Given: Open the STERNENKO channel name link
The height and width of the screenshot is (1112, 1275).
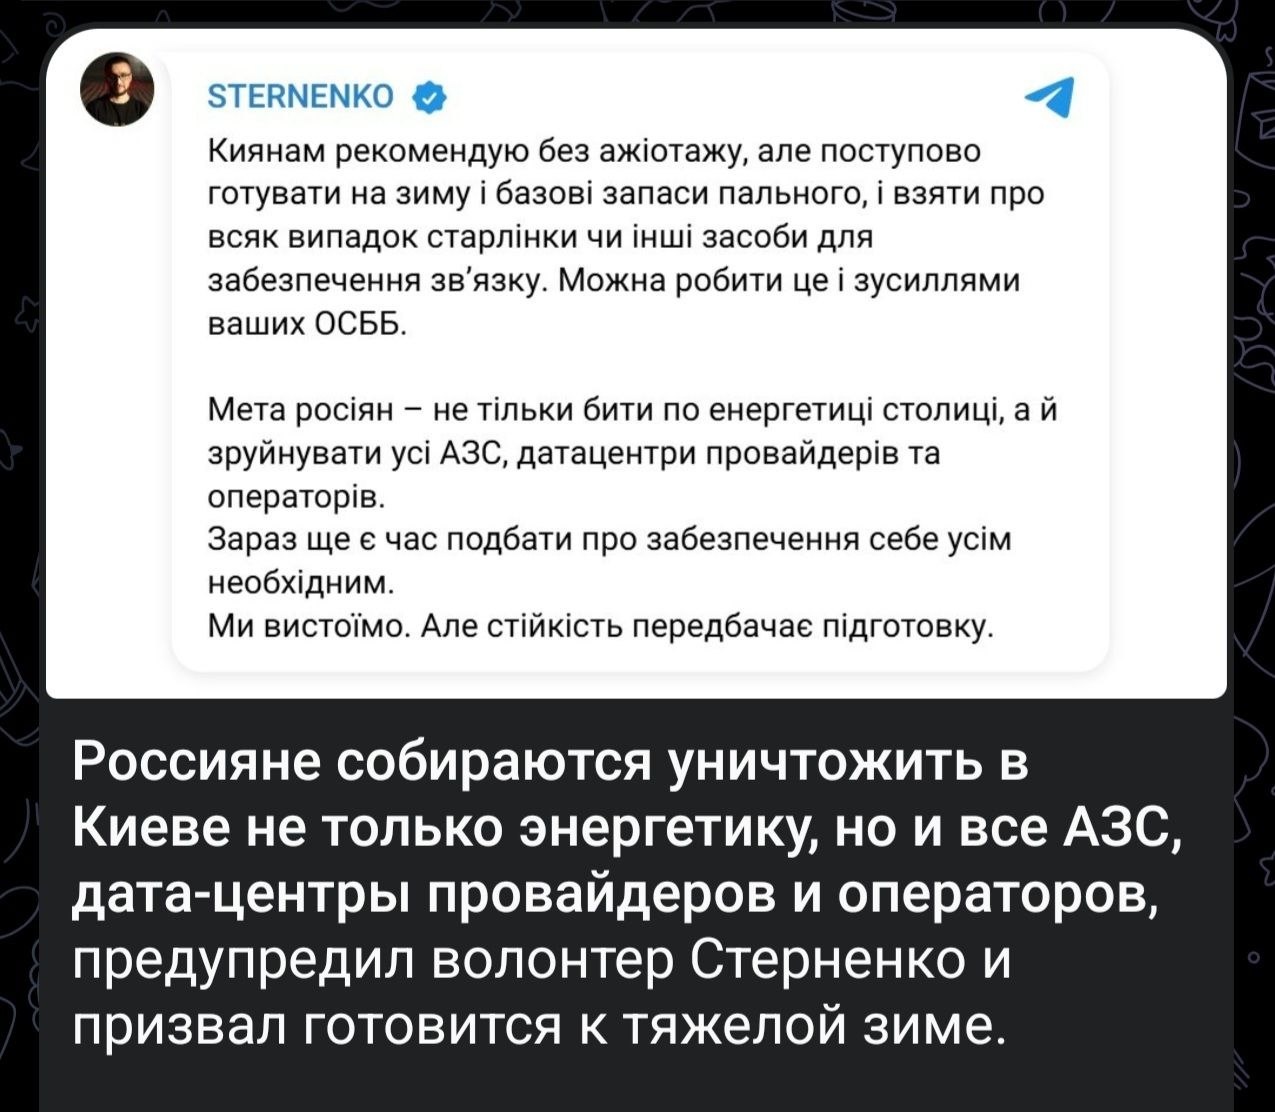Looking at the screenshot, I should (x=300, y=97).
